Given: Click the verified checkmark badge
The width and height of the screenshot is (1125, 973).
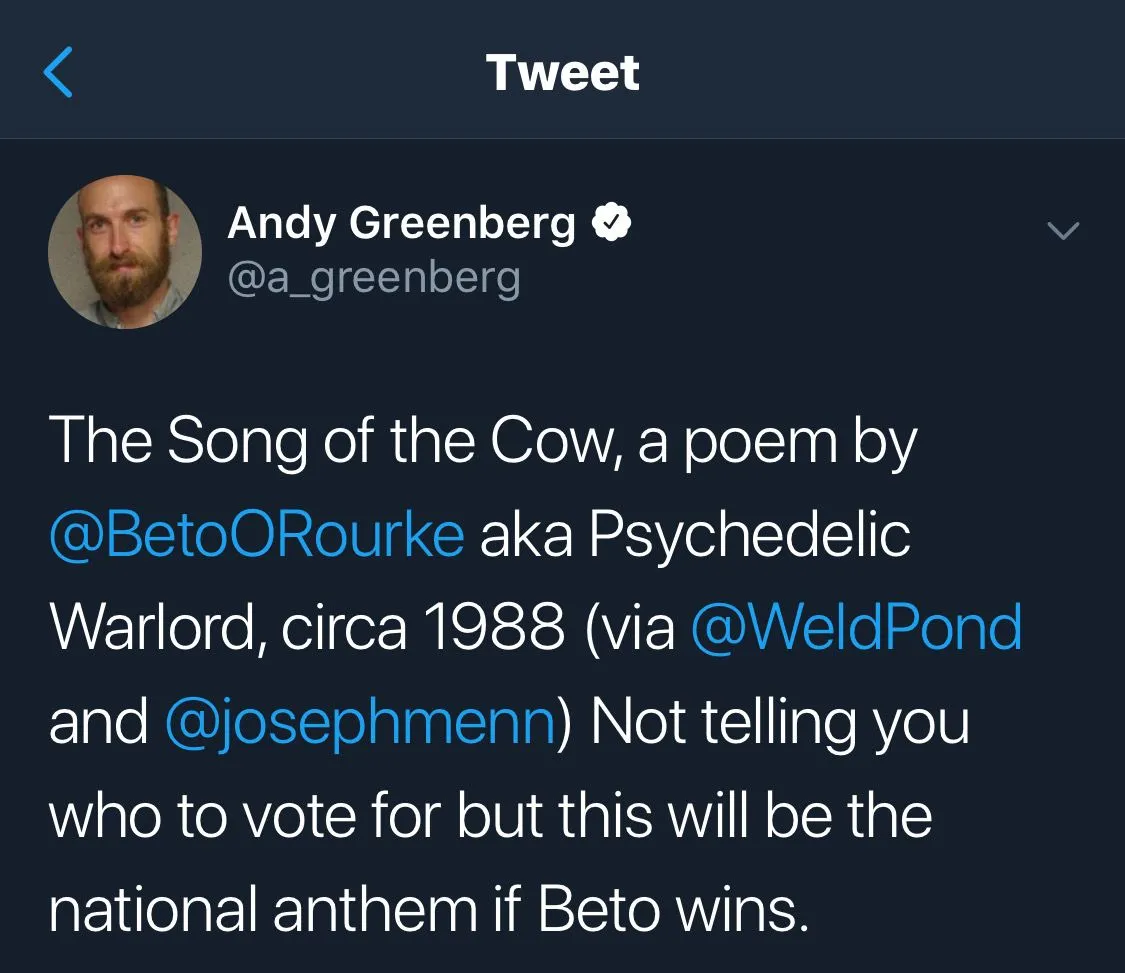Looking at the screenshot, I should [x=611, y=224].
